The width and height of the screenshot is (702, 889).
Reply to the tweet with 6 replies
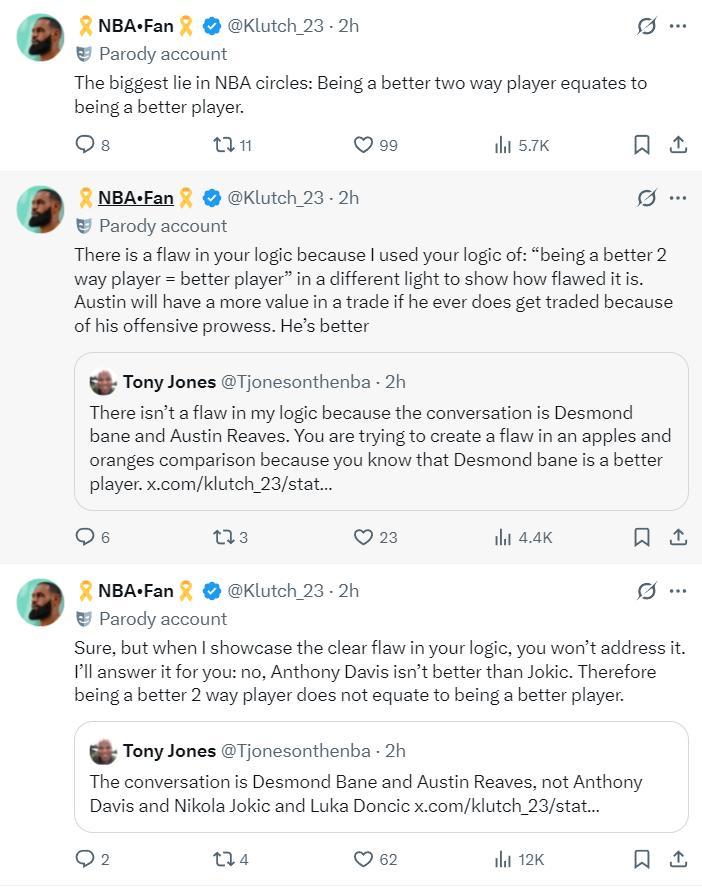[x=85, y=537]
